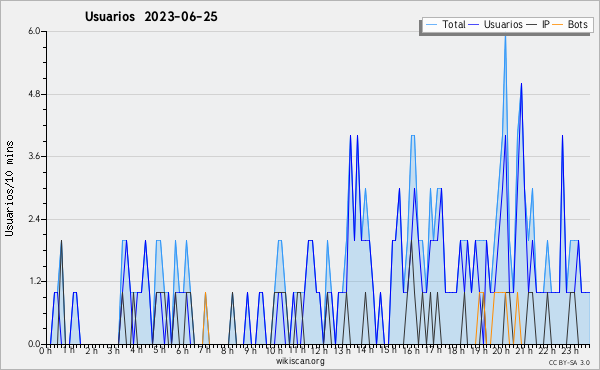Click the x-axis label '12 h'
The width and height of the screenshot is (600, 370).
pos(320,351)
